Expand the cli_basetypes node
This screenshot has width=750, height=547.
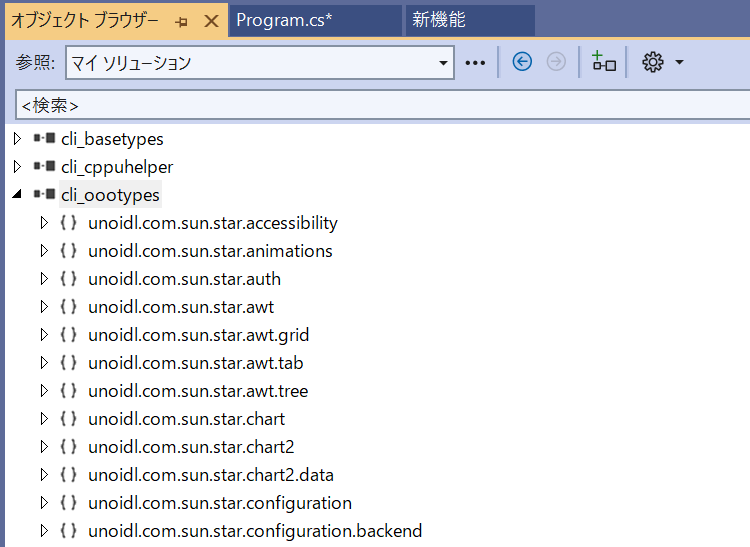point(17,139)
